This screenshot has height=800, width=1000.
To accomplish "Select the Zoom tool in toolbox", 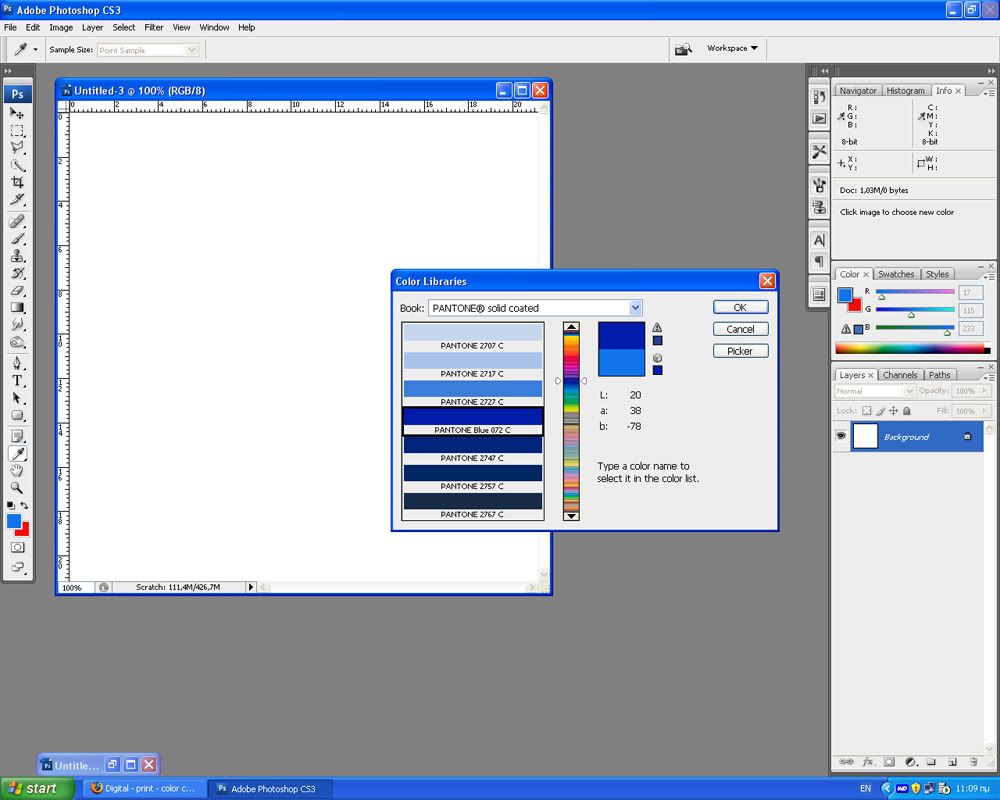I will pos(17,488).
